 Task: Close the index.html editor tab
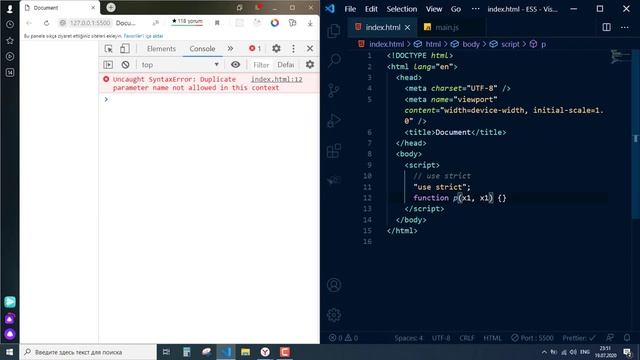click(x=407, y=27)
